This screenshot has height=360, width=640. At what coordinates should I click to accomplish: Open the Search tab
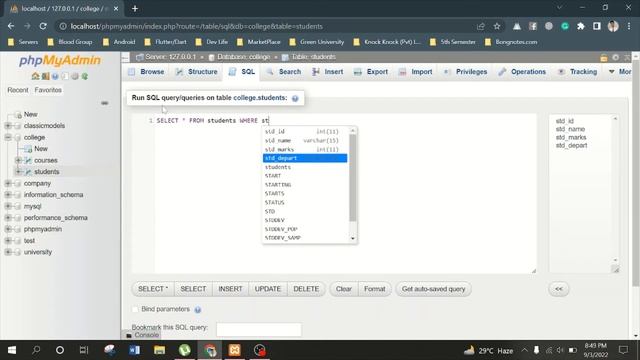(284, 71)
